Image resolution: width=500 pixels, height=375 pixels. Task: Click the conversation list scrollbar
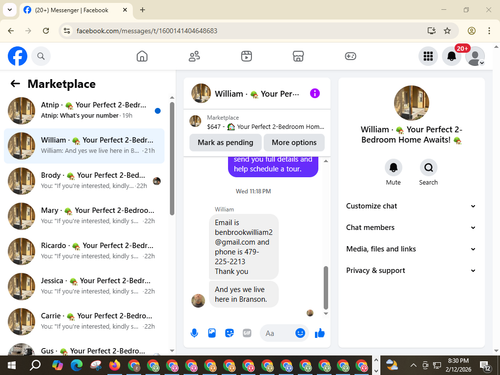coord(172,158)
